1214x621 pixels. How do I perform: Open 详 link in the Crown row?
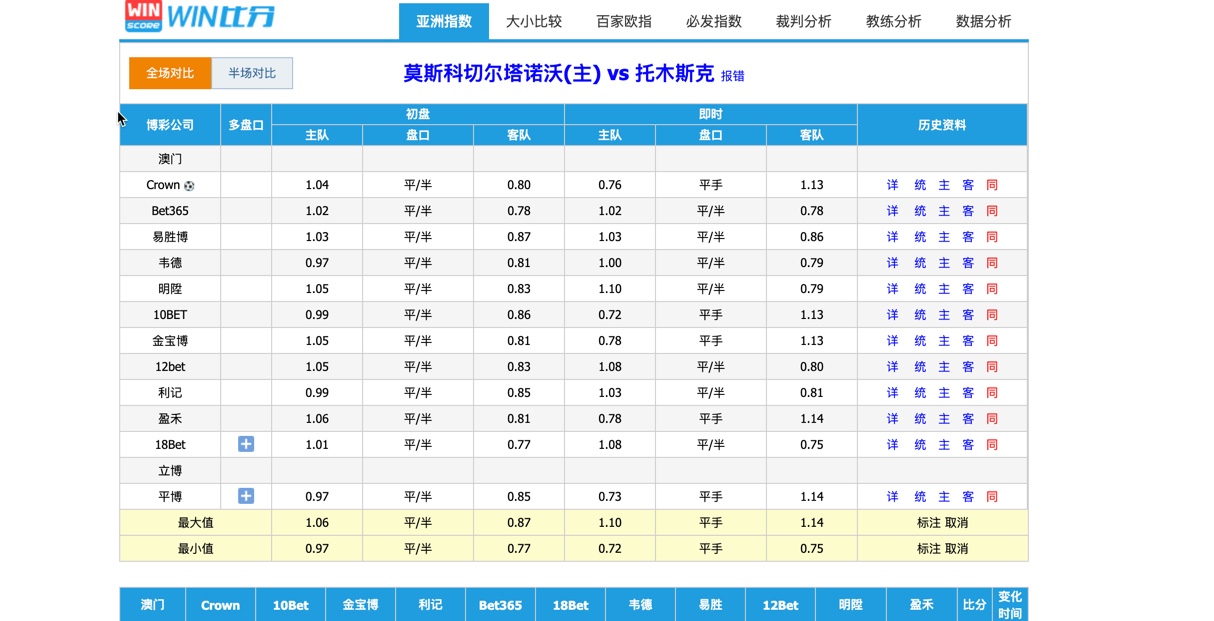pos(893,185)
